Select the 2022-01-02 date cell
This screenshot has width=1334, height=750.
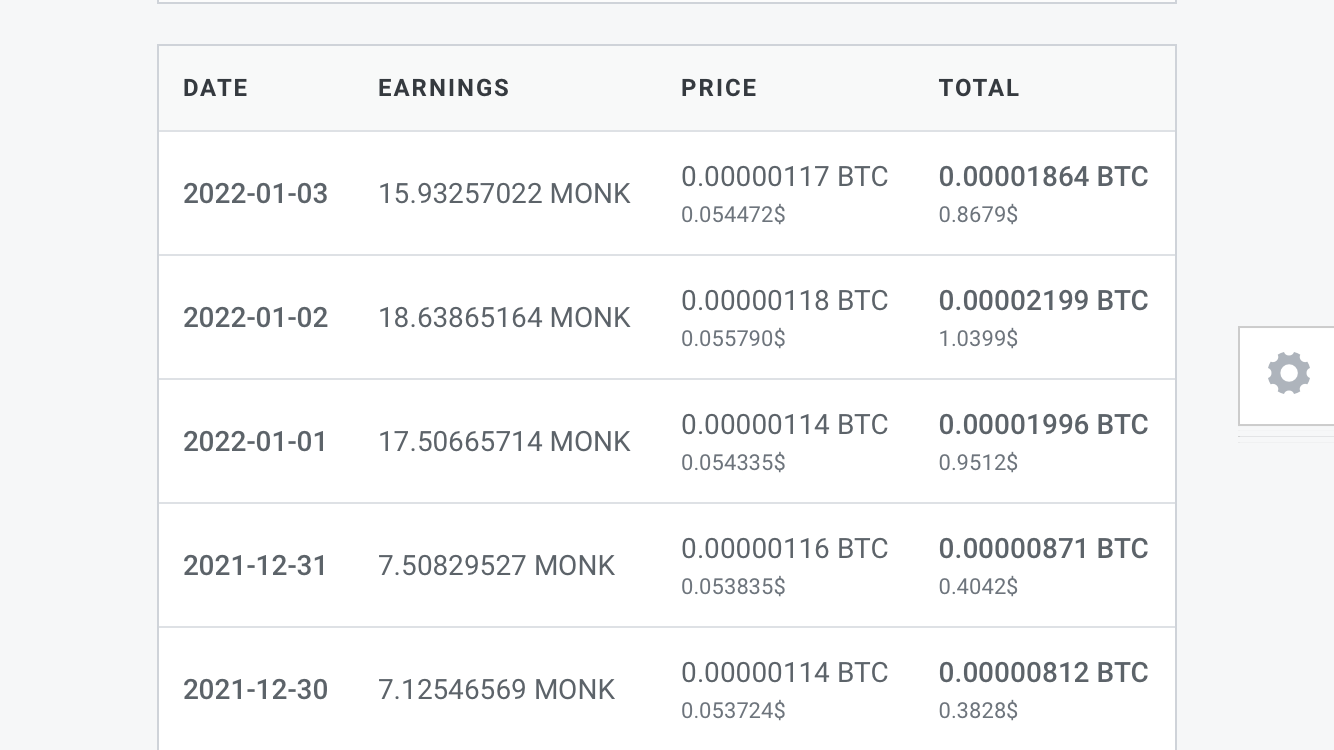click(x=255, y=317)
